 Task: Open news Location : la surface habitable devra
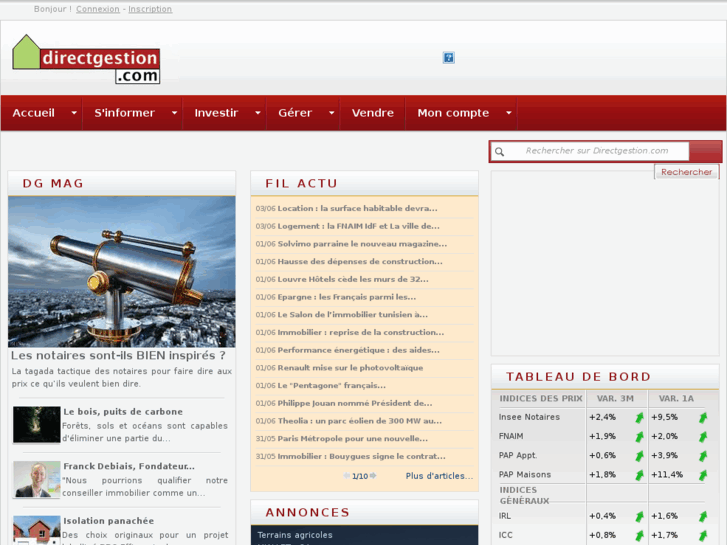(x=357, y=208)
